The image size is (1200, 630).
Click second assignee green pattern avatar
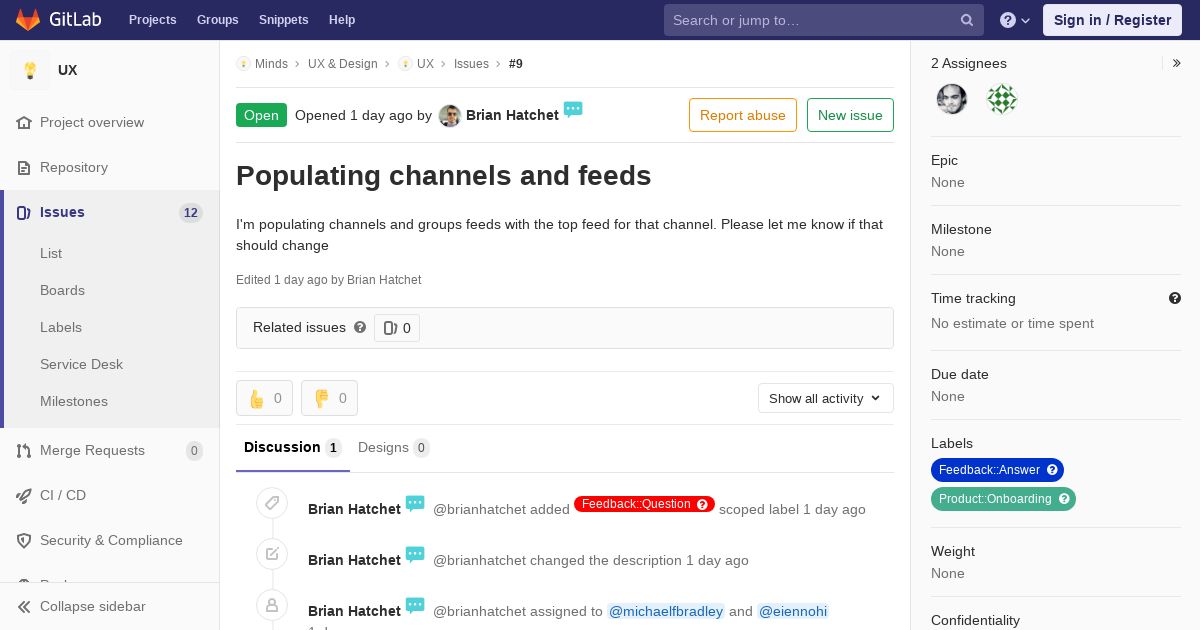coord(1002,99)
